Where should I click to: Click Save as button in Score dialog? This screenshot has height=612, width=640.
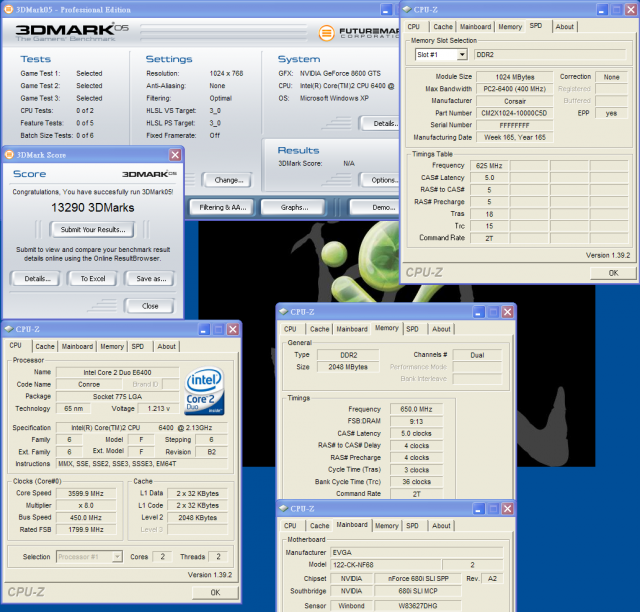(151, 279)
